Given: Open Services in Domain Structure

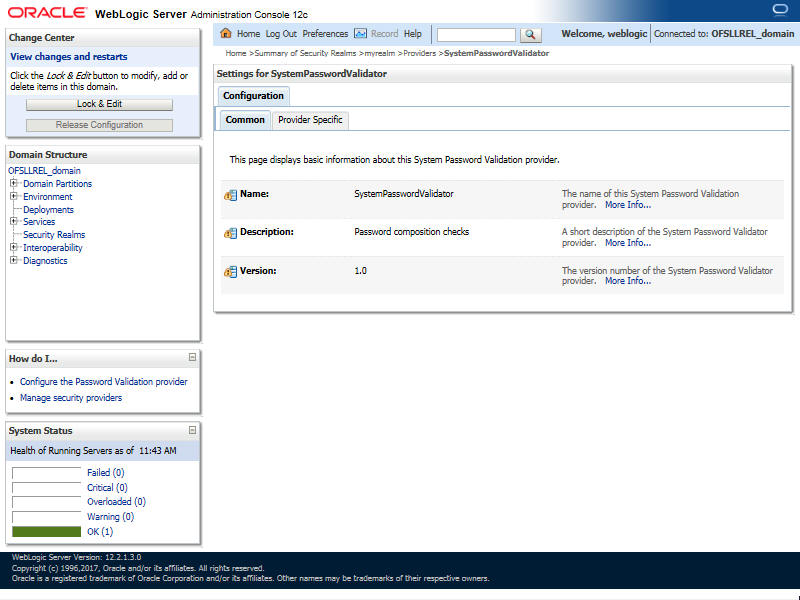Looking at the screenshot, I should [x=39, y=221].
